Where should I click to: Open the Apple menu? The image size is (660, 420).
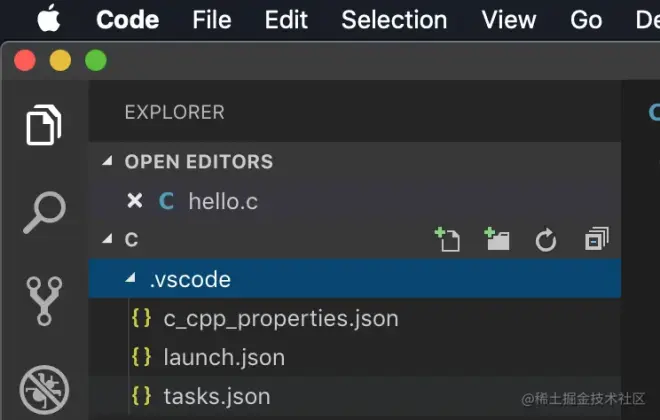point(49,18)
